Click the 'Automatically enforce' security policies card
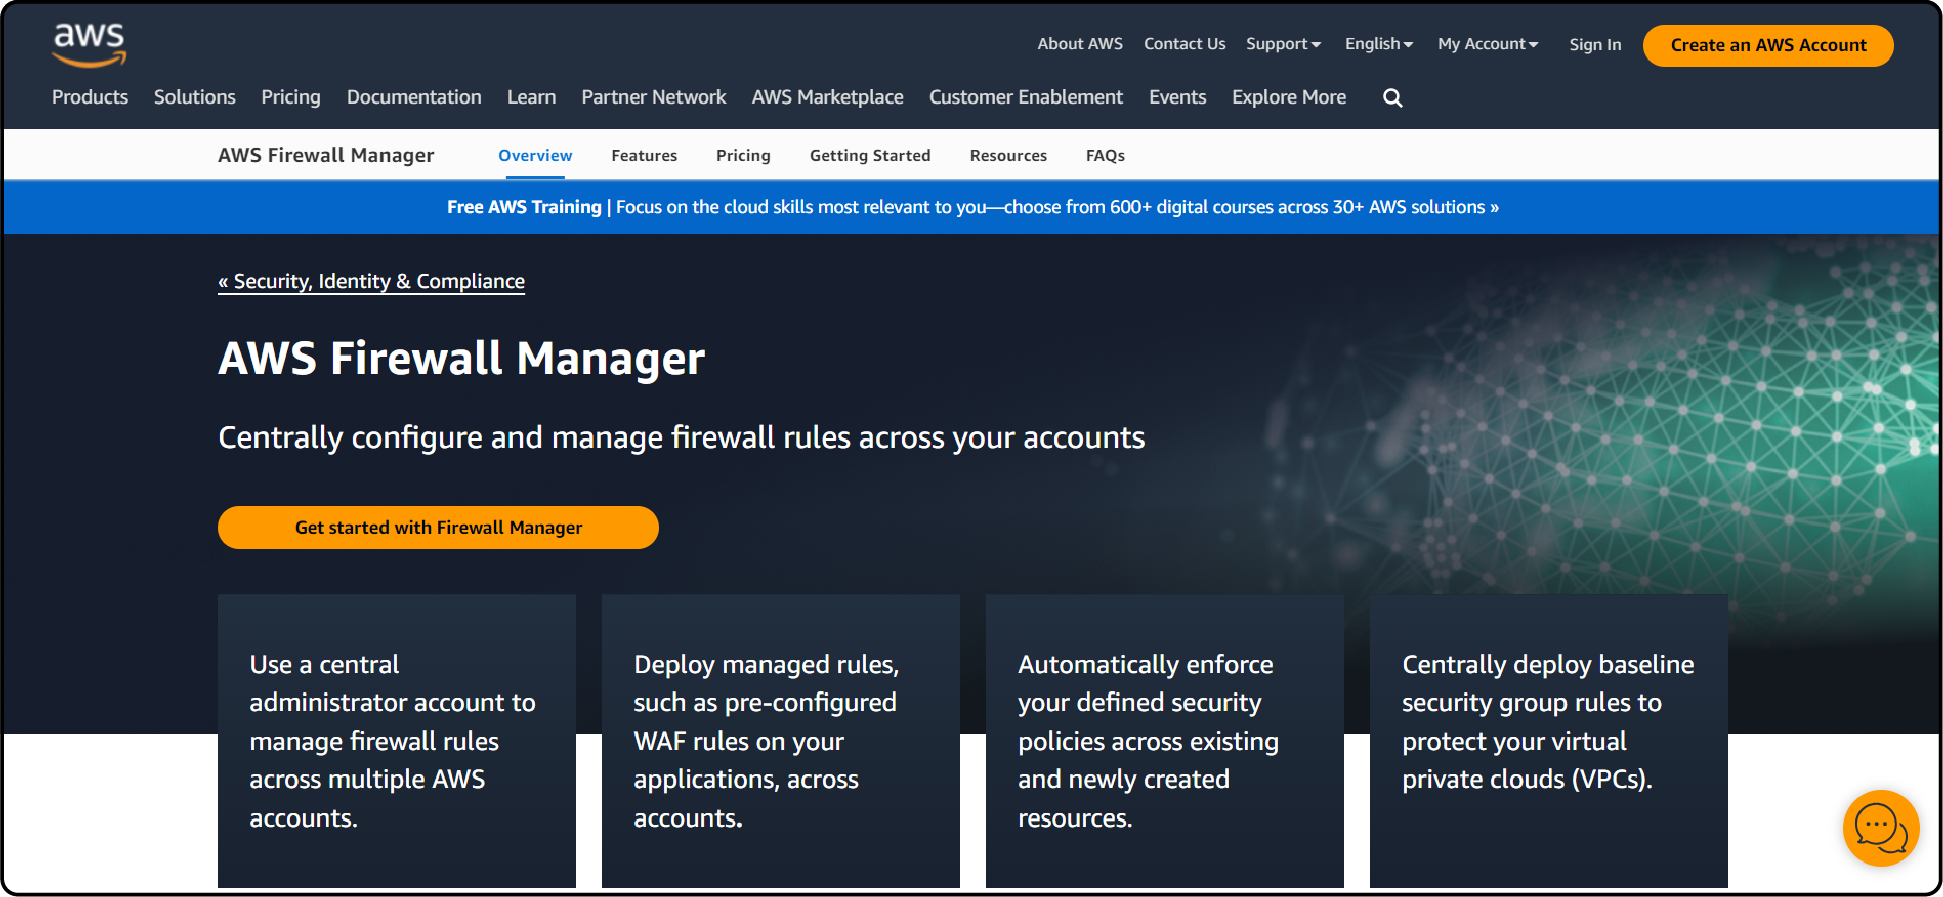This screenshot has width=1943, height=897. pyautogui.click(x=1165, y=741)
